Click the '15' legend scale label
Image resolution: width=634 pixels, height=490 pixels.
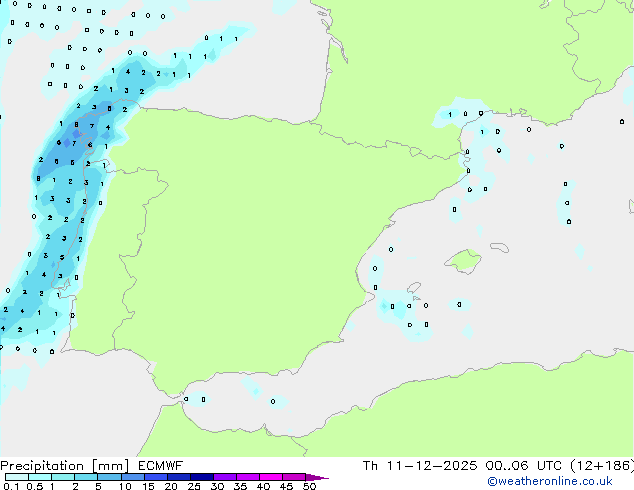[148, 486]
